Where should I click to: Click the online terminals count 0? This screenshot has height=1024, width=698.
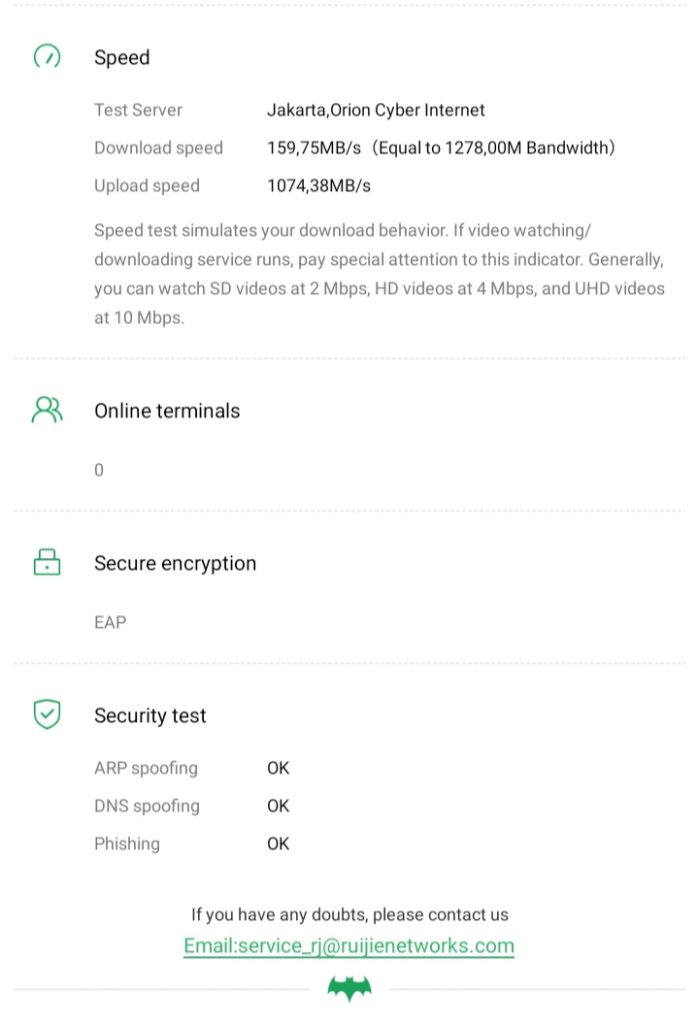click(99, 470)
